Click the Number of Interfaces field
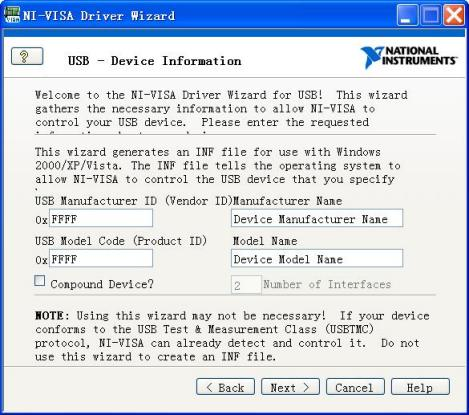 point(246,285)
